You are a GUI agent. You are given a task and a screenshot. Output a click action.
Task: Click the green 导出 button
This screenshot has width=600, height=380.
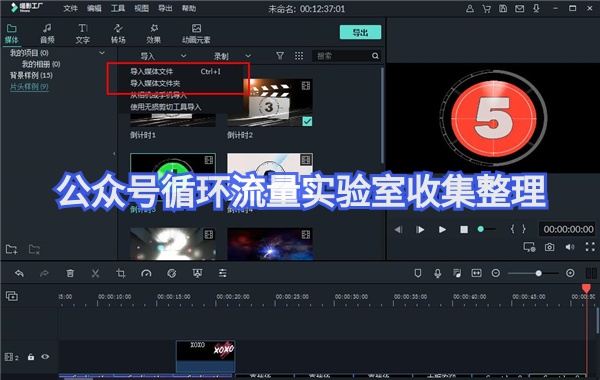click(x=360, y=33)
